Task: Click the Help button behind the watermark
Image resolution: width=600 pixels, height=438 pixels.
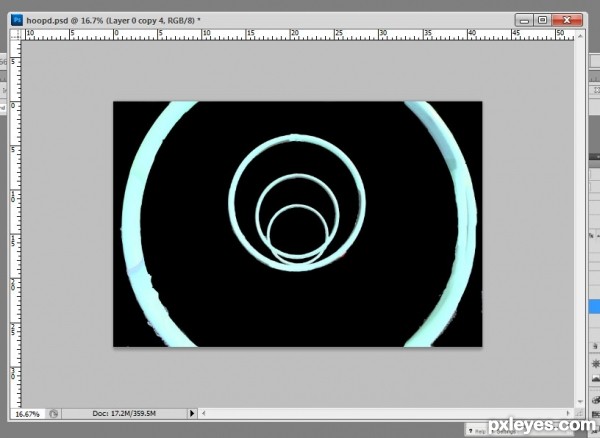Action: tap(477, 431)
